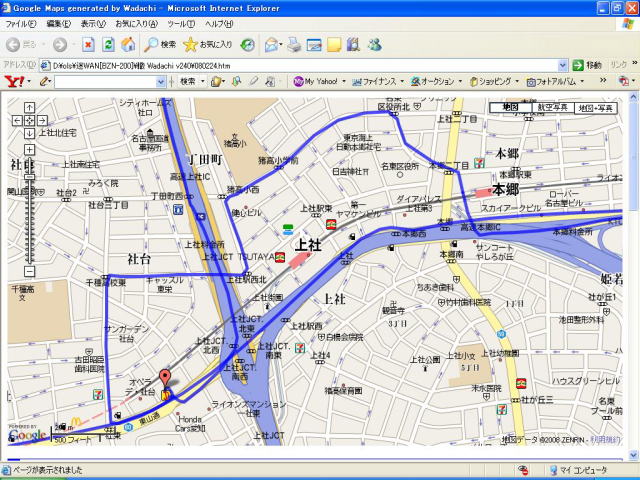The height and width of the screenshot is (480, 640).
Task: Open the ショッピング dropdown arrow
Action: click(517, 82)
